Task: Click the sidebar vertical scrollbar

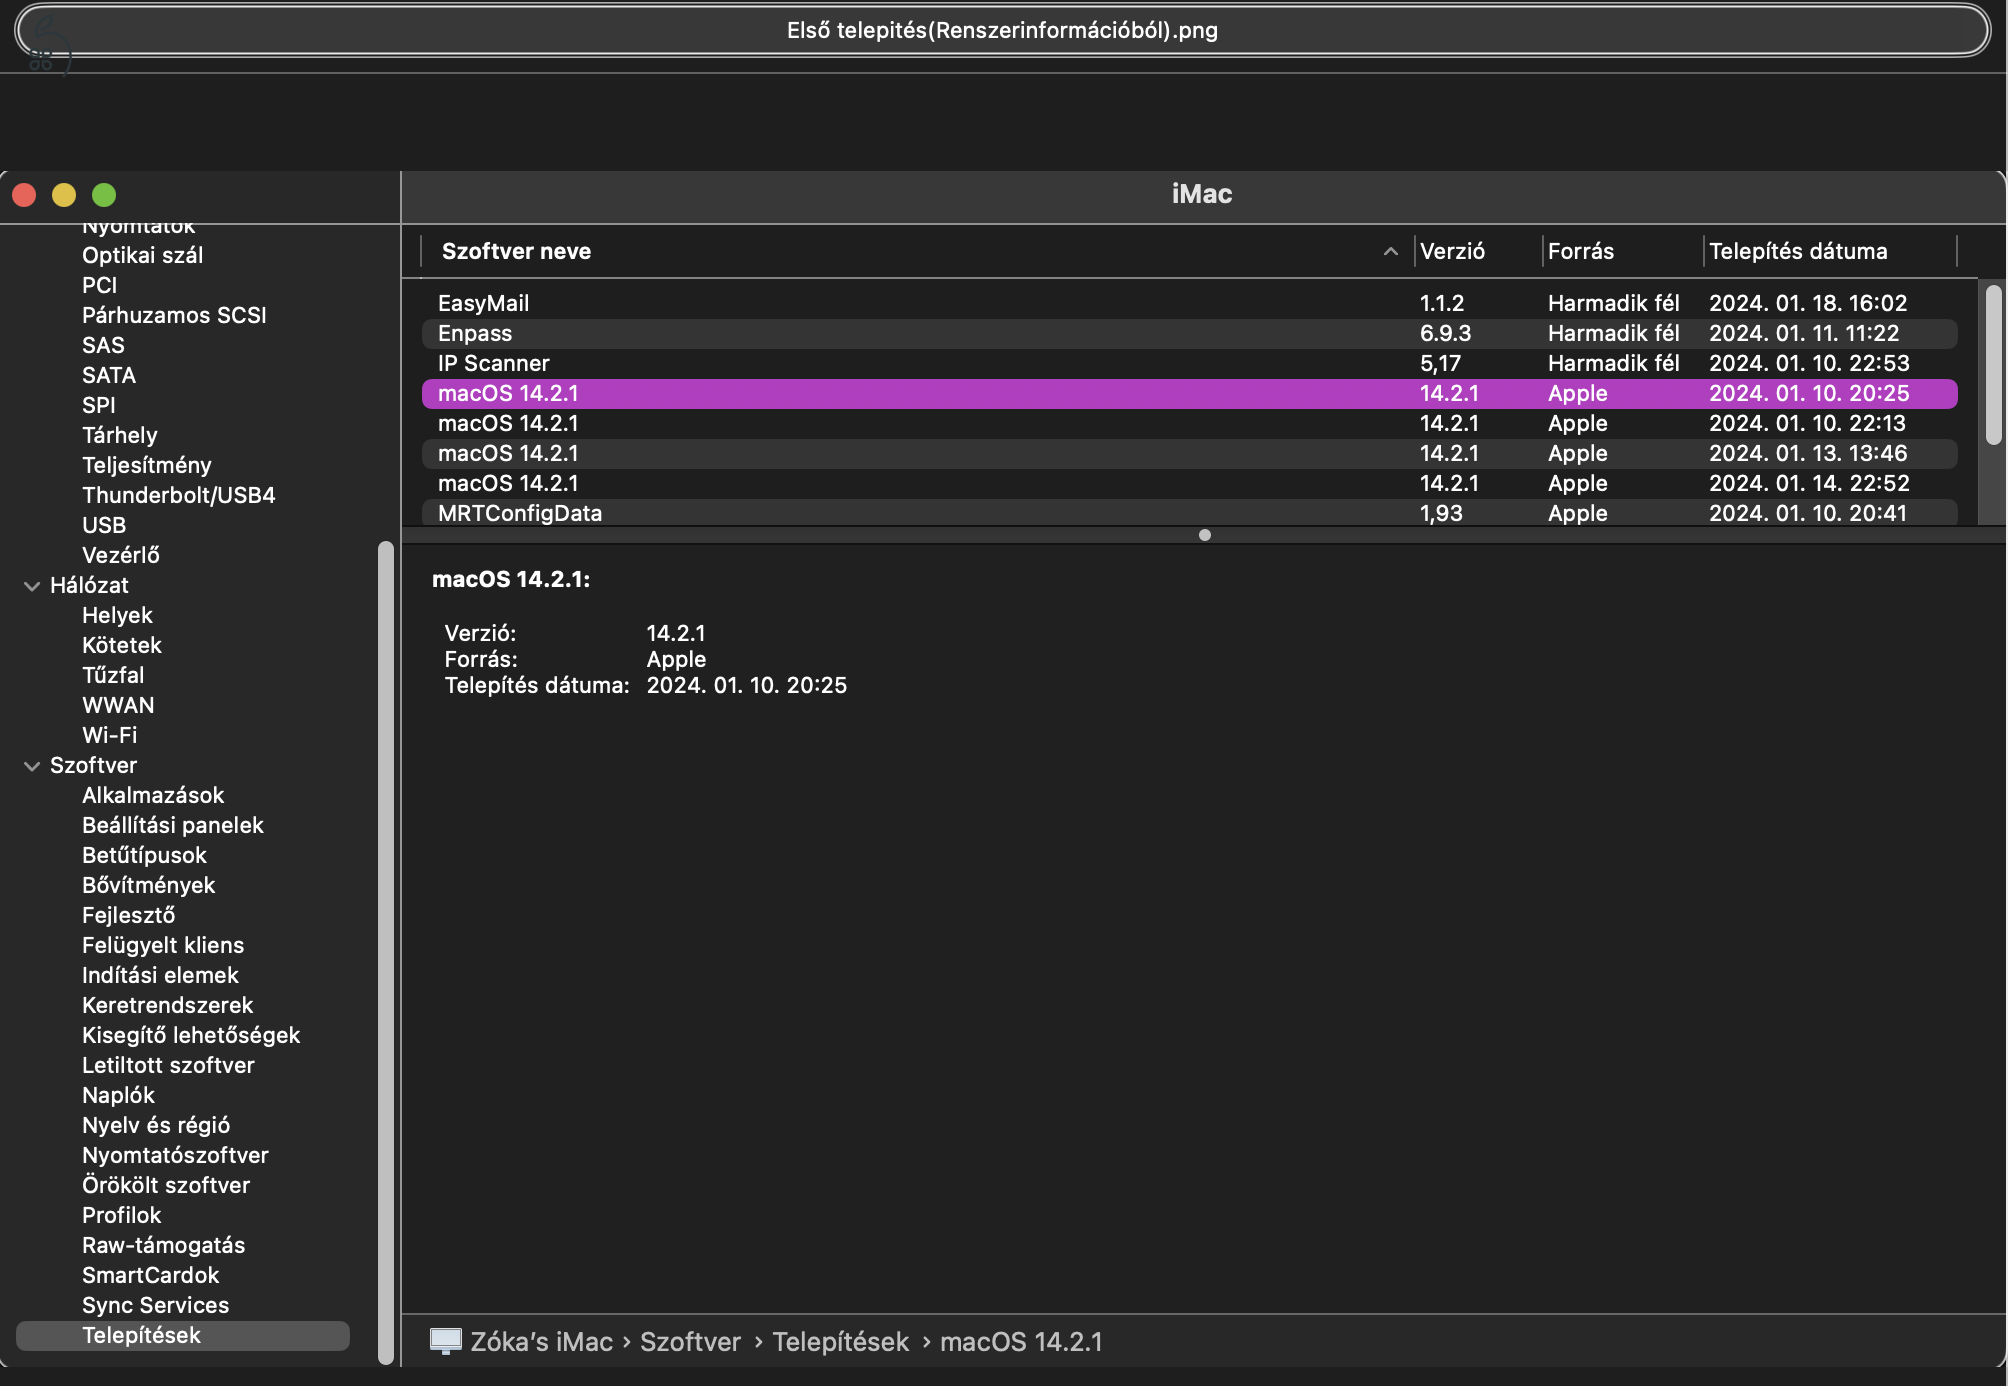Action: (386, 952)
